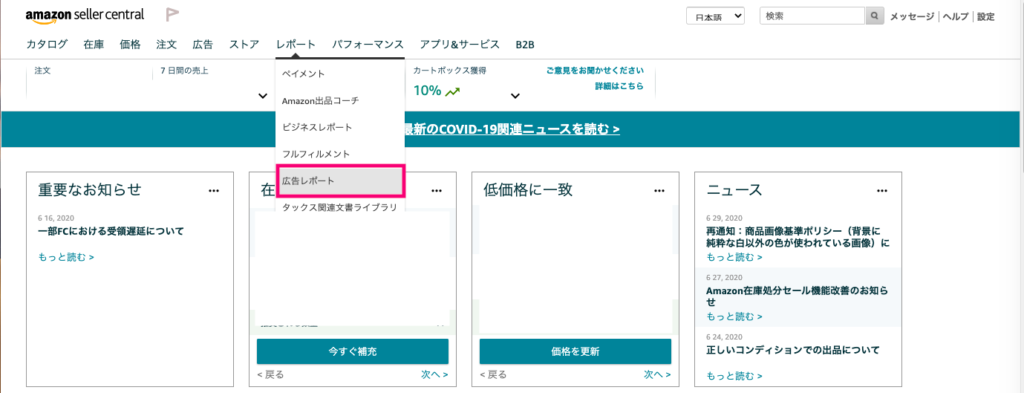Open the 価格 menu

point(130,44)
